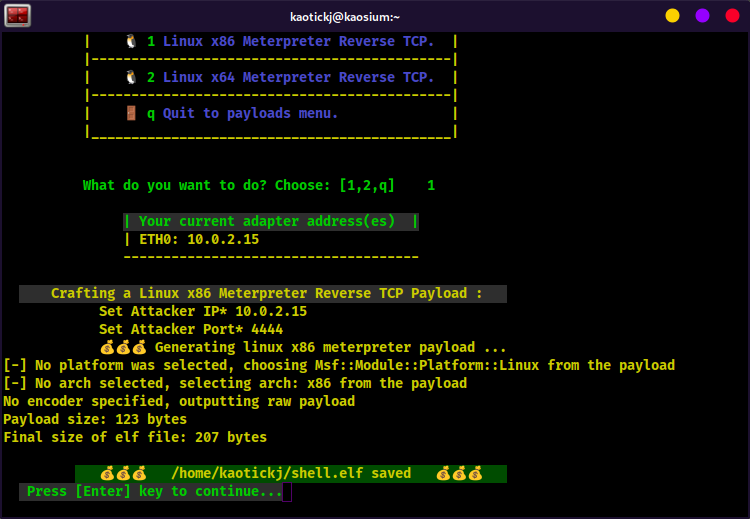This screenshot has width=750, height=519.
Task: Click the penguin icon beside option 2
Action: coord(131,77)
